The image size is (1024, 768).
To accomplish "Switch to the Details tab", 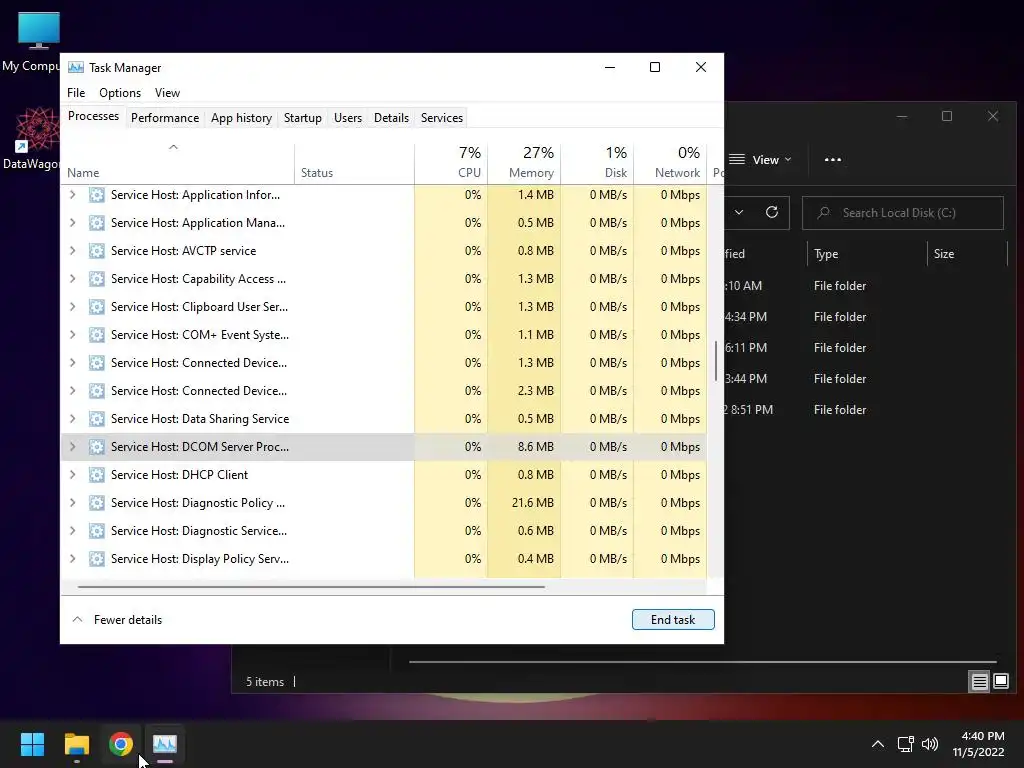I will tap(391, 118).
